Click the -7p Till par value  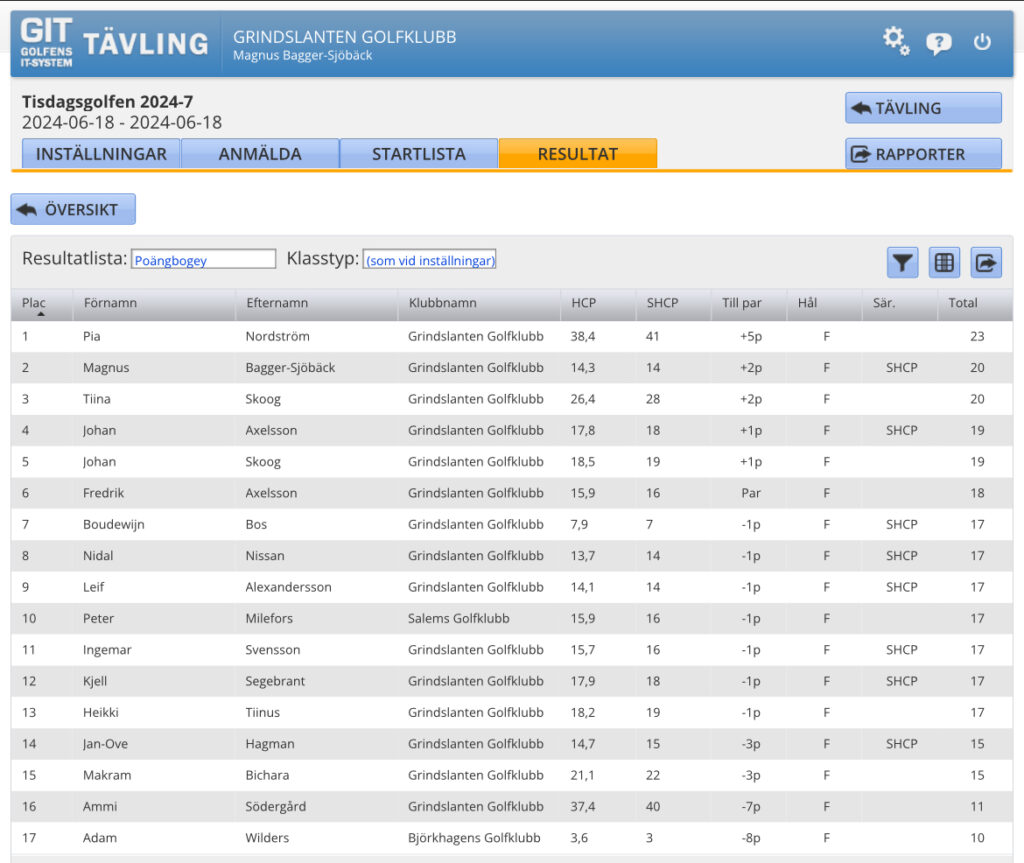tap(751, 807)
